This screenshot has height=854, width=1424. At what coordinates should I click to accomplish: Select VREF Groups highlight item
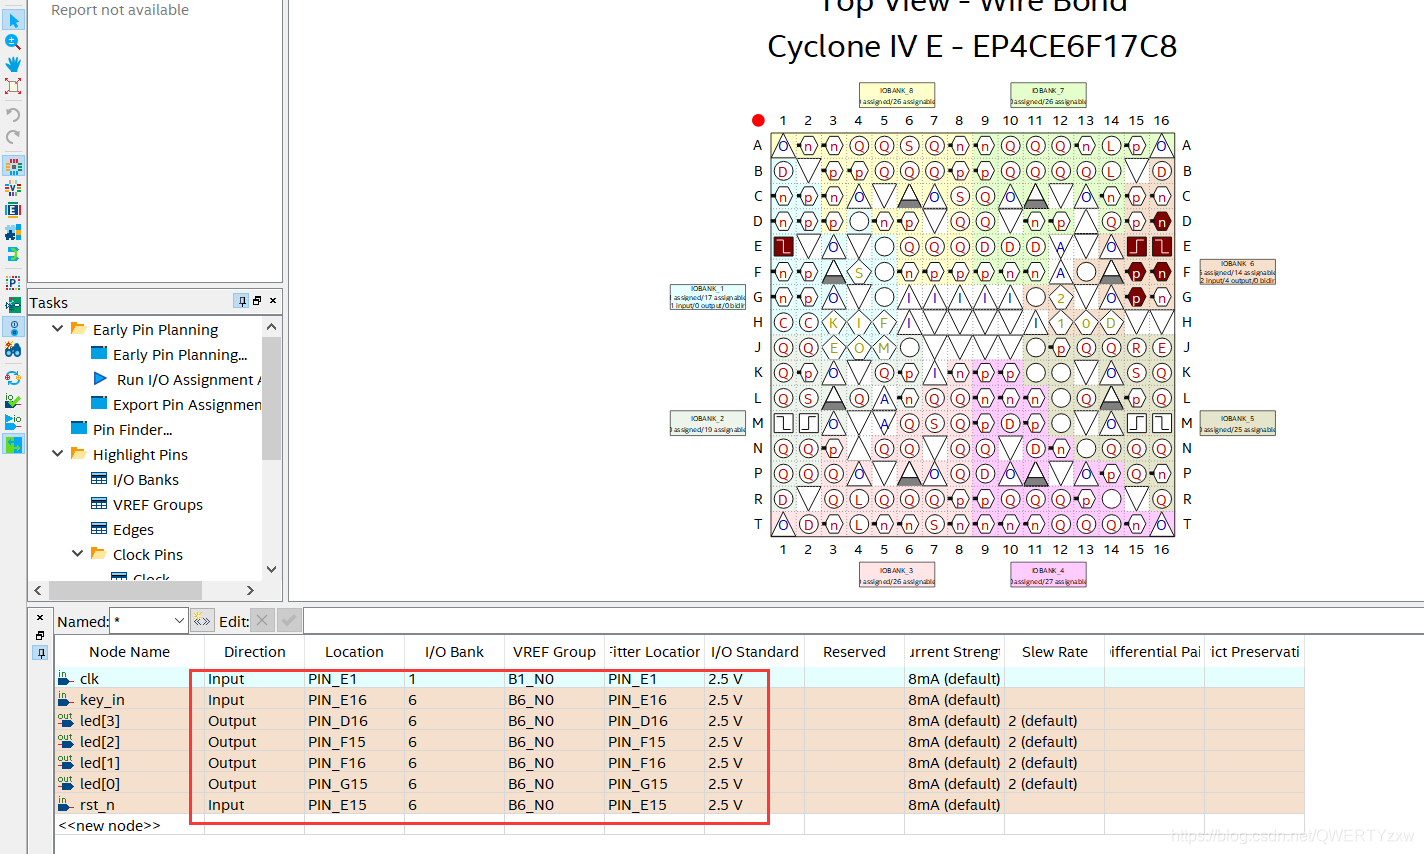[x=157, y=504]
